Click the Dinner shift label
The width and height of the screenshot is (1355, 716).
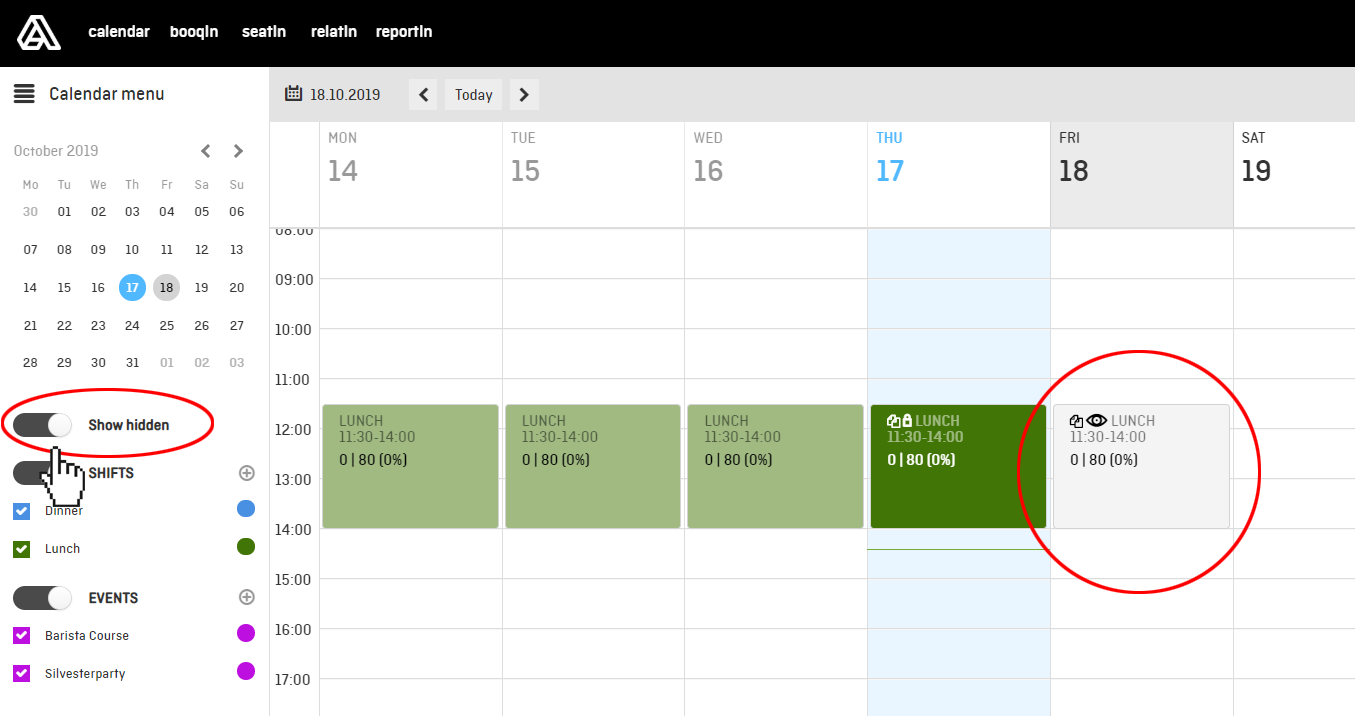64,511
